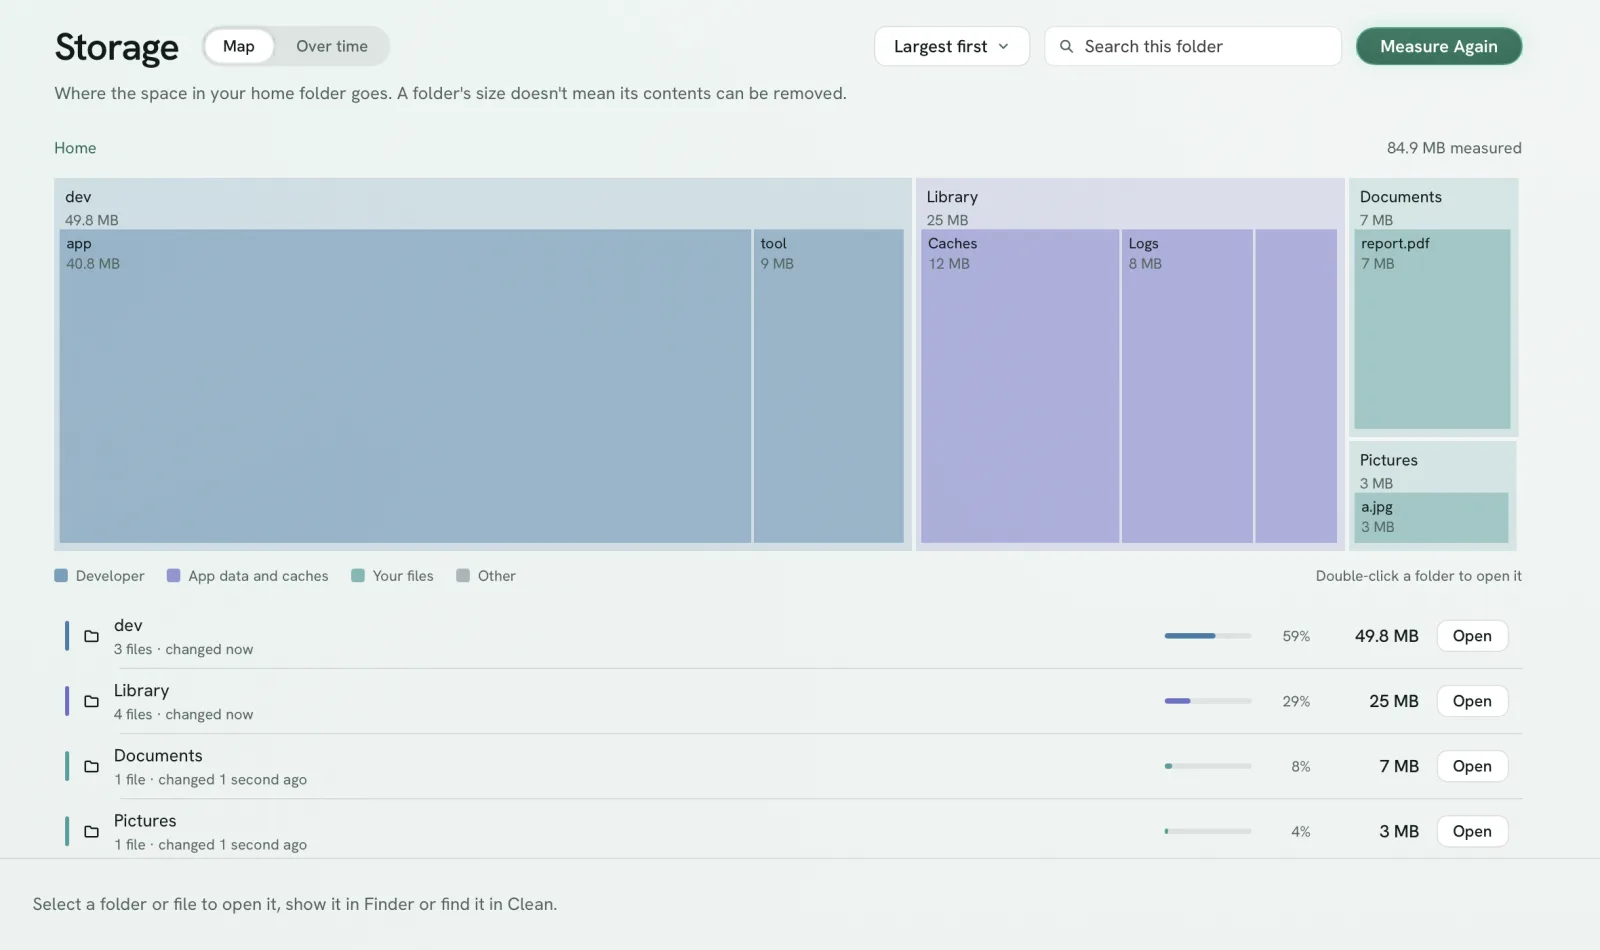Screen dimensions: 1600x950
Task: Select the Library row name in the list
Action: click(141, 691)
